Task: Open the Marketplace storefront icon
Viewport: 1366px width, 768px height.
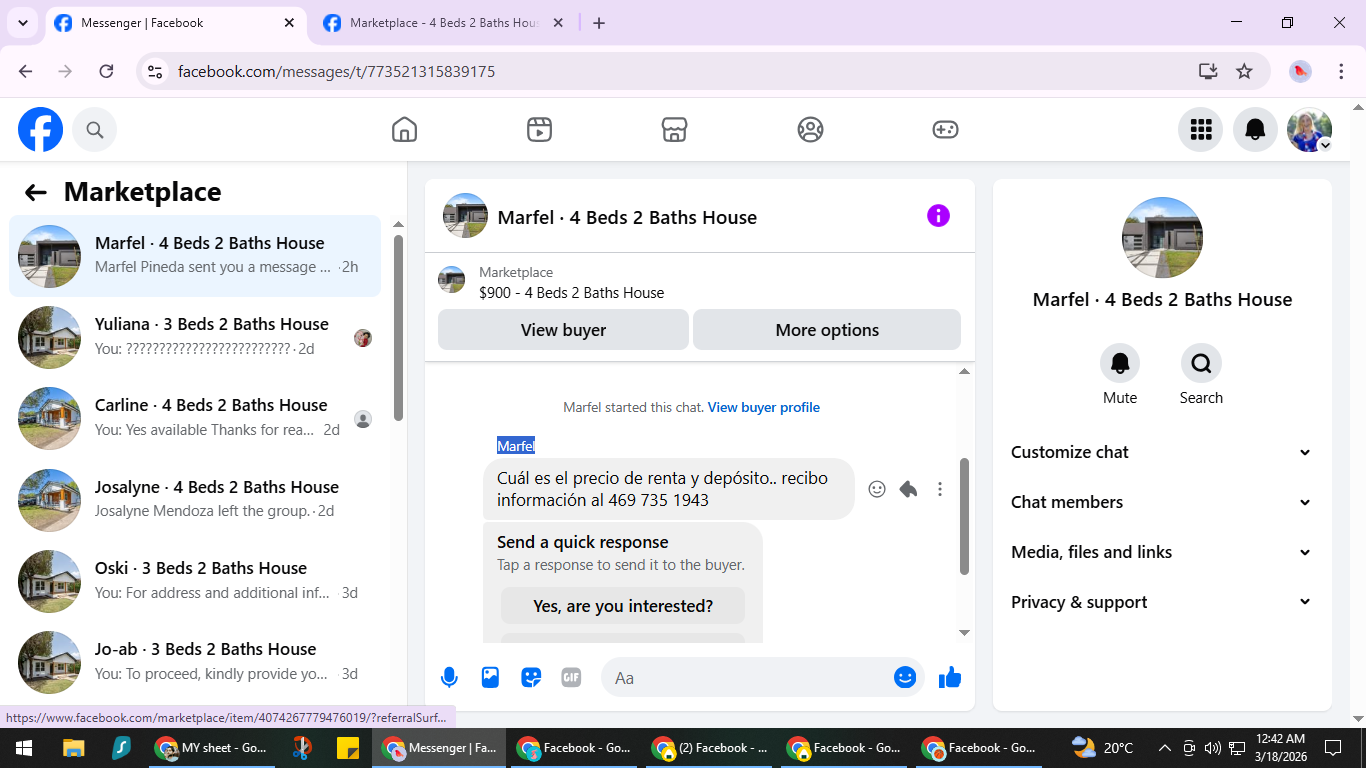Action: coord(675,130)
